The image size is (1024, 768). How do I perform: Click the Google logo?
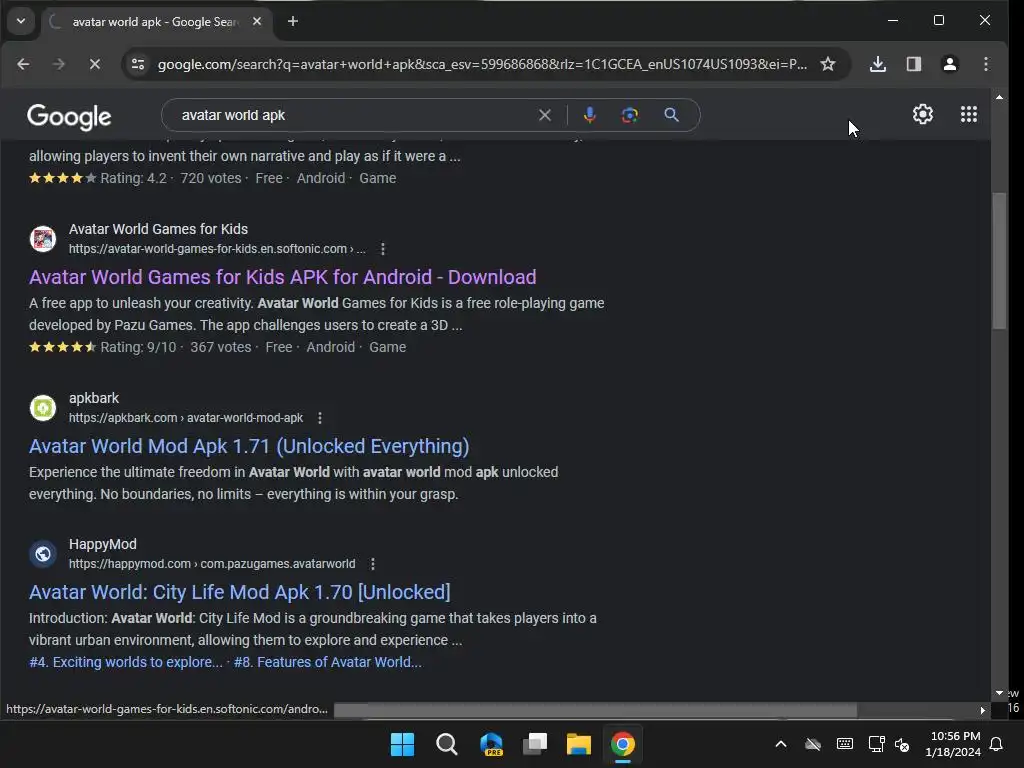[x=69, y=117]
